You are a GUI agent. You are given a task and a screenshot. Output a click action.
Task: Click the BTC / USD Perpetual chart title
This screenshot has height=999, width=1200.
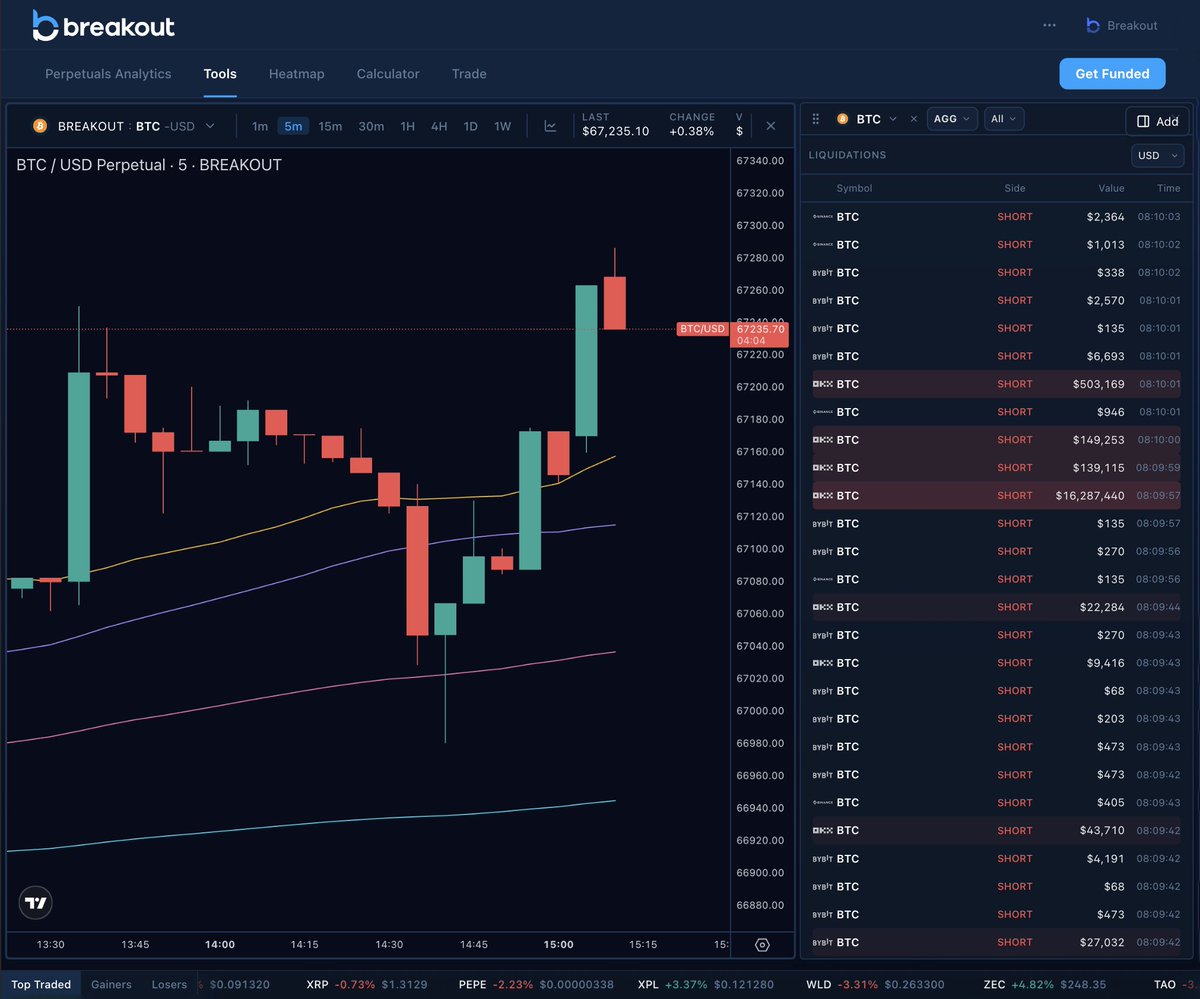point(149,165)
